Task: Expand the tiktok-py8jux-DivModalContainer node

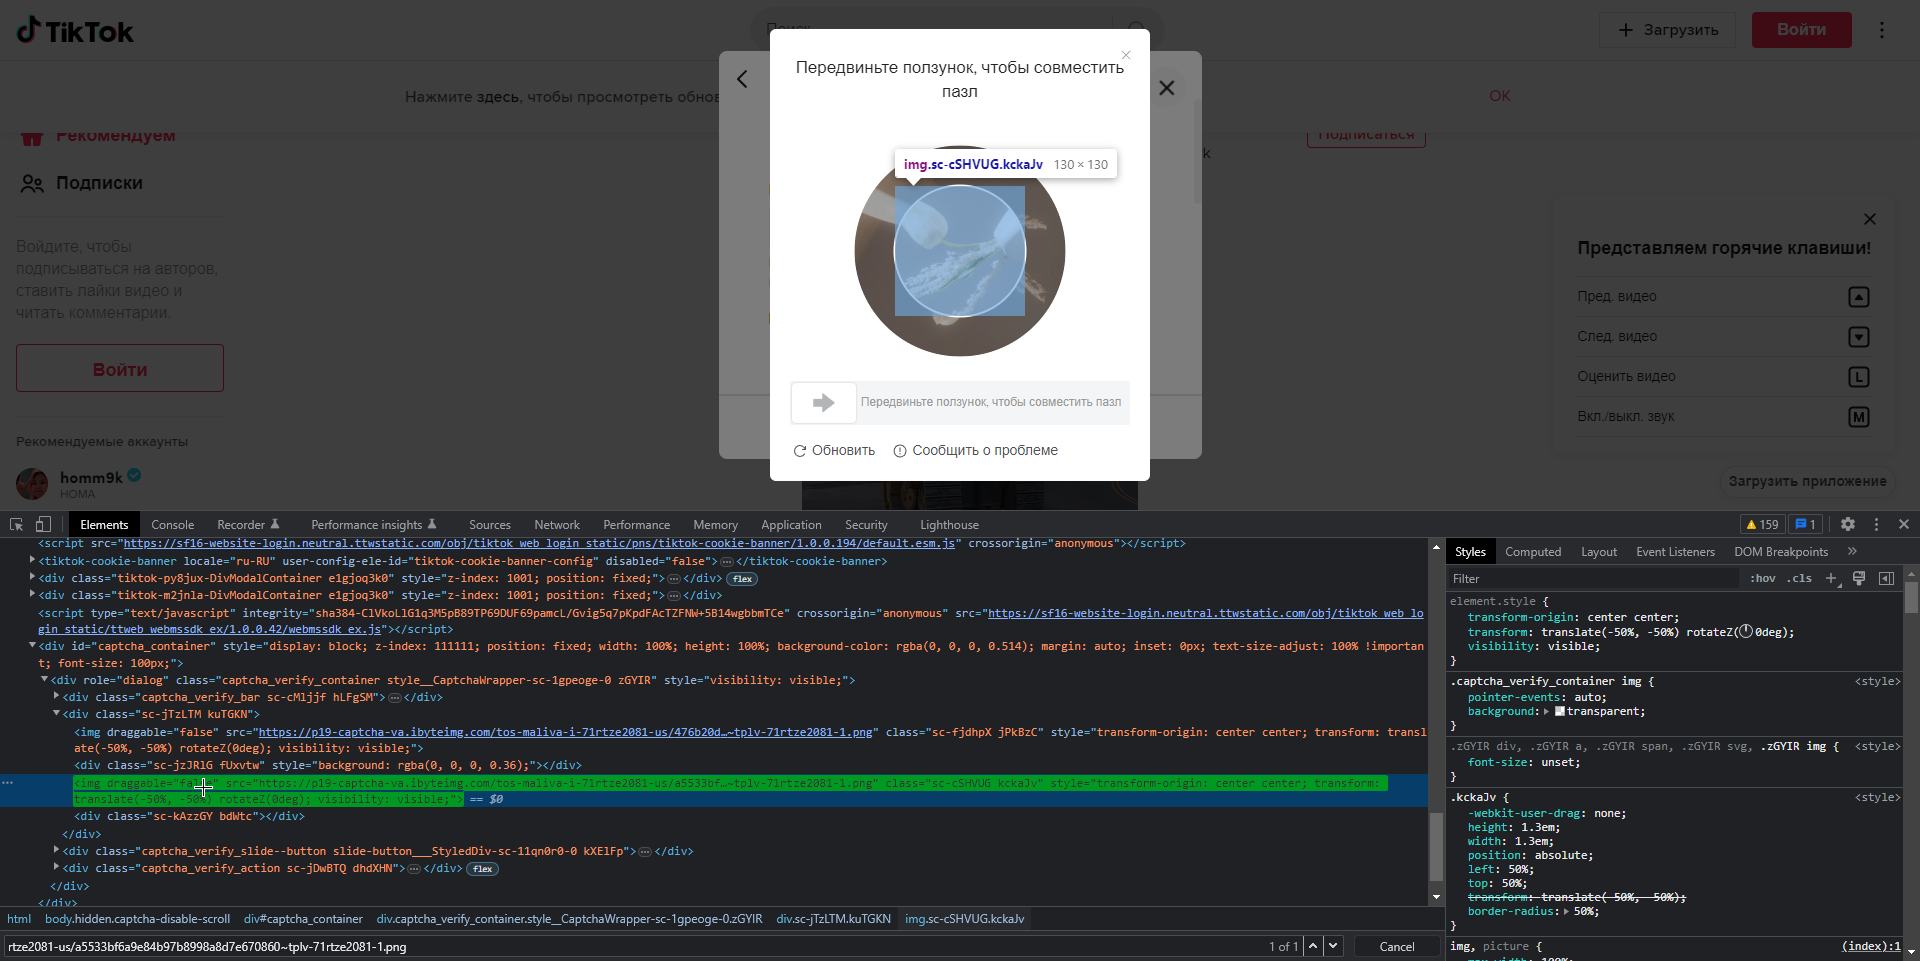Action: tap(33, 578)
